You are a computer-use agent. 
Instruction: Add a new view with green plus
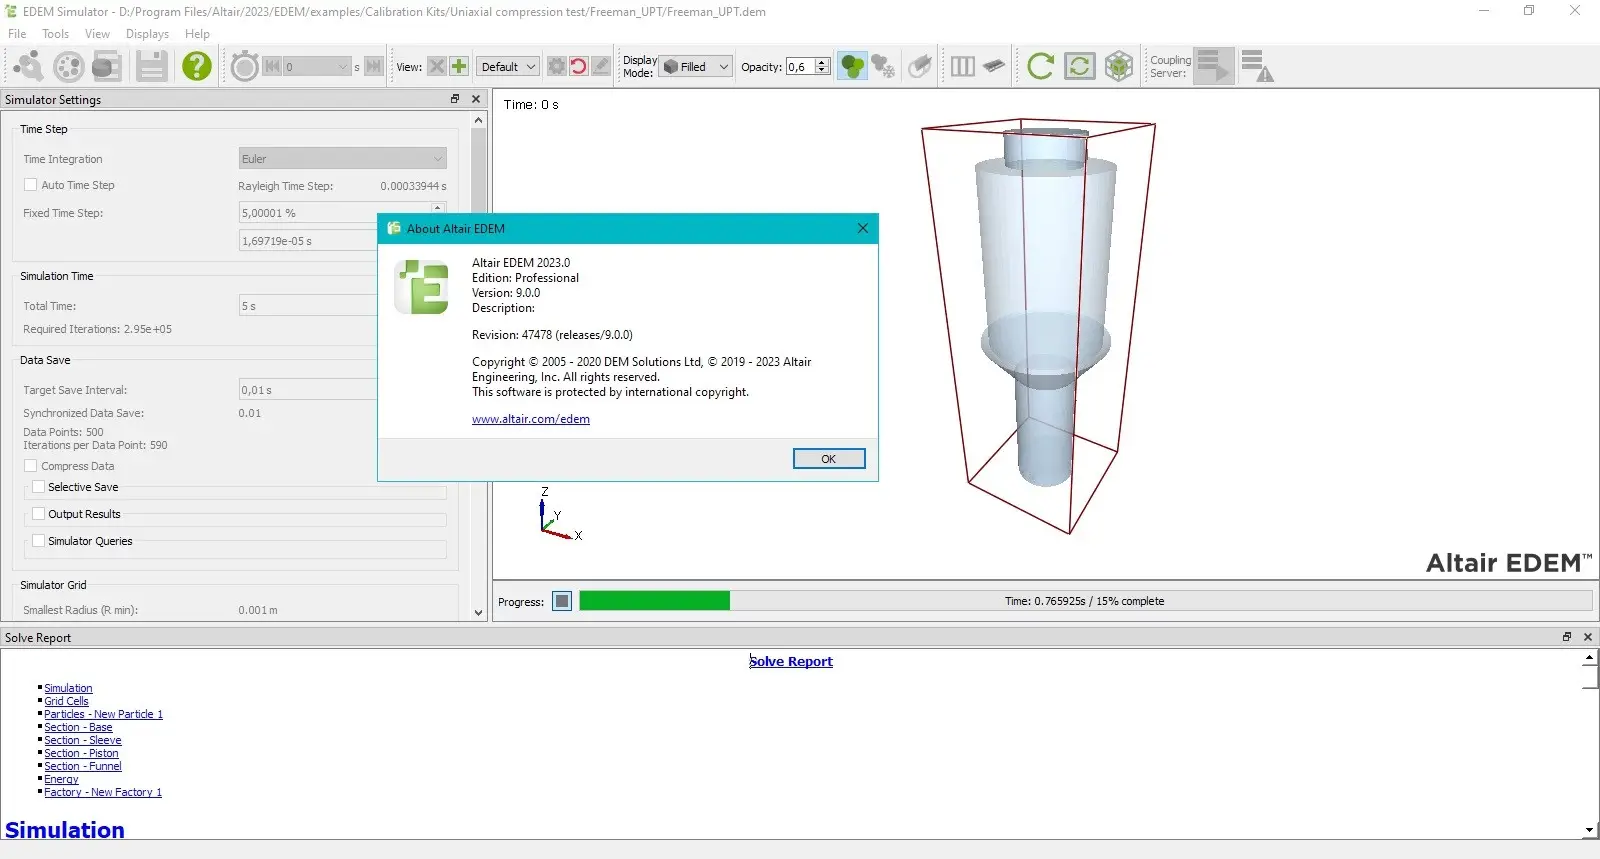(x=459, y=66)
